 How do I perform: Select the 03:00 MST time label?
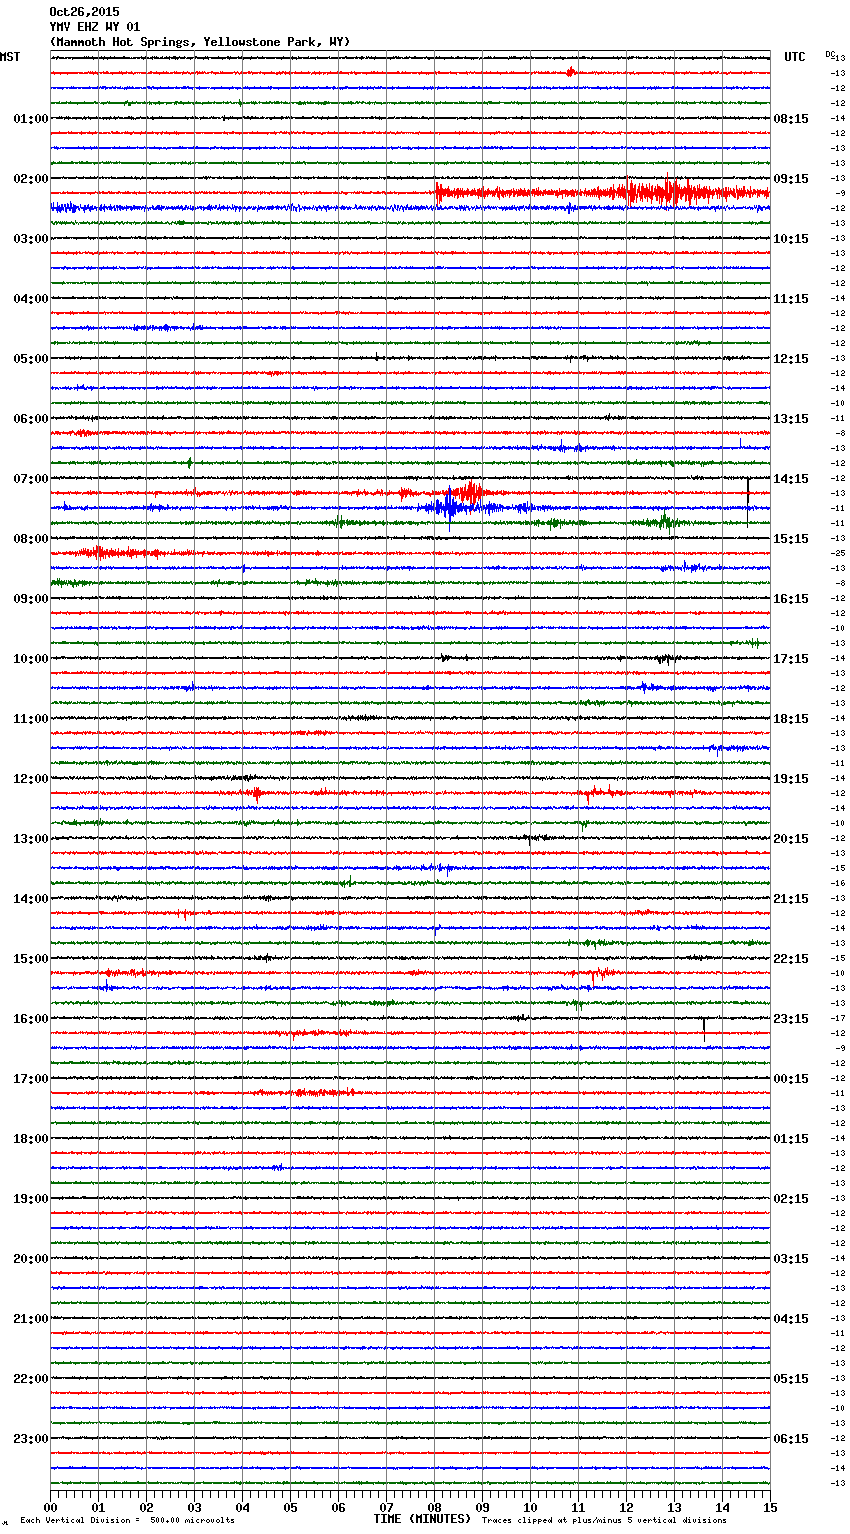click(x=30, y=238)
